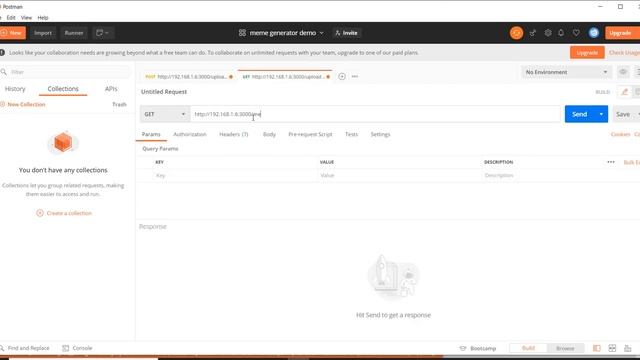Switch to Collections tab
The width and height of the screenshot is (640, 360).
tap(63, 89)
